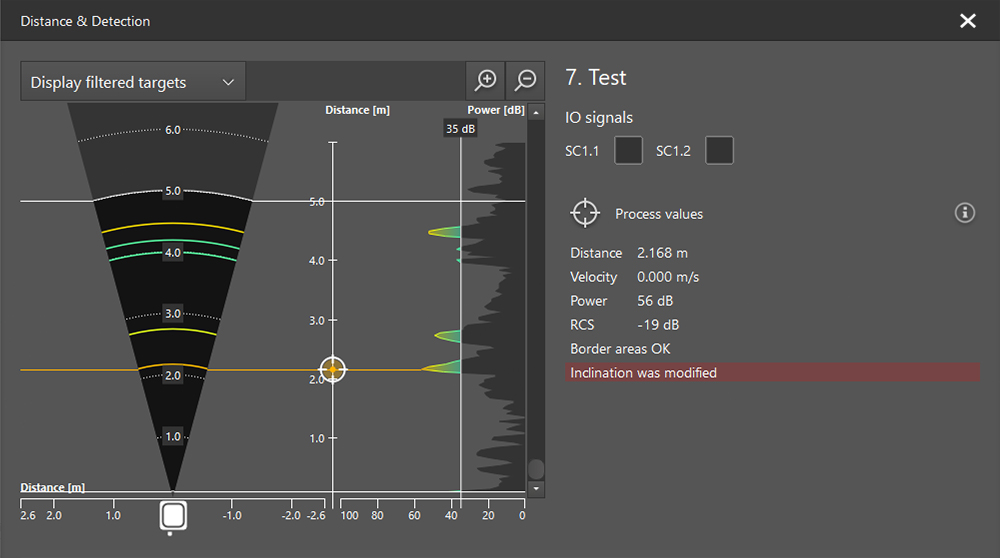Select the 35 dB threshold label
Viewport: 1000px width, 558px height.
click(x=460, y=129)
